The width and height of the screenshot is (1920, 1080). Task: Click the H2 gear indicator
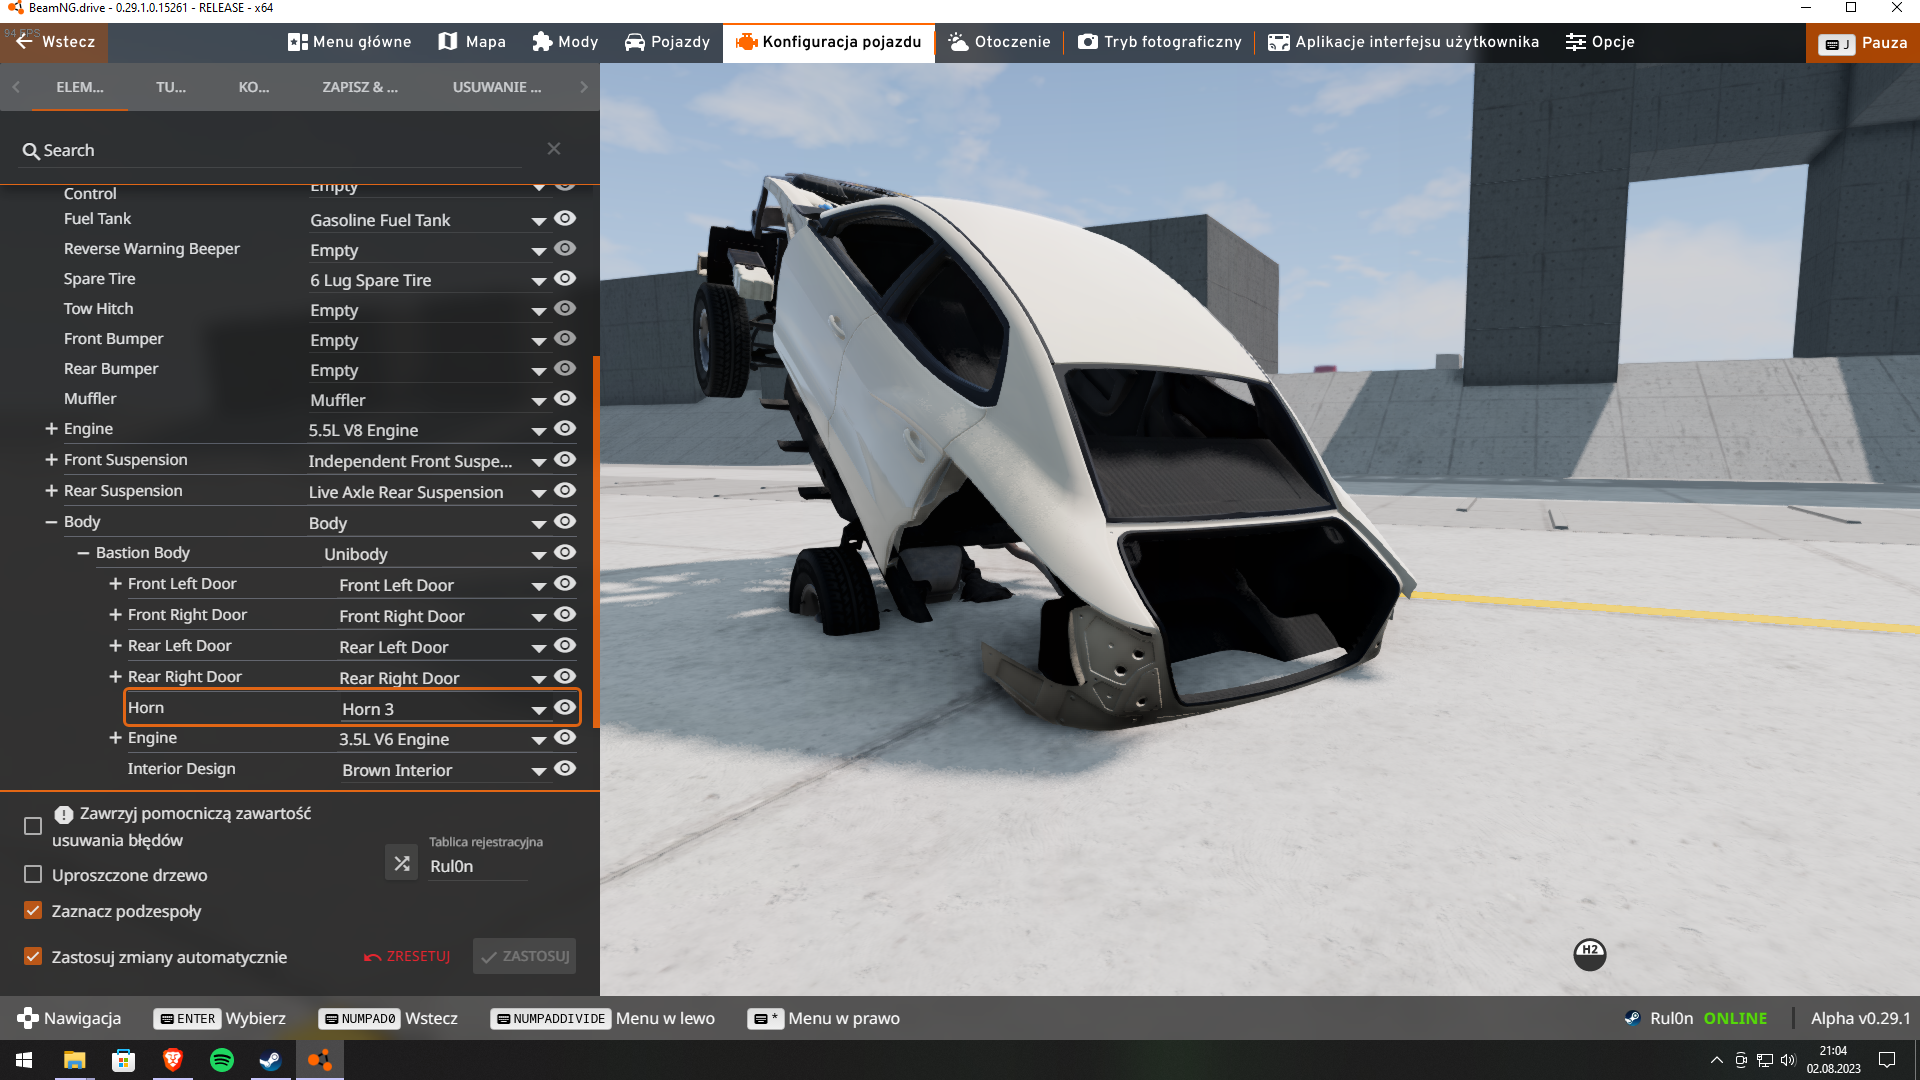1590,954
